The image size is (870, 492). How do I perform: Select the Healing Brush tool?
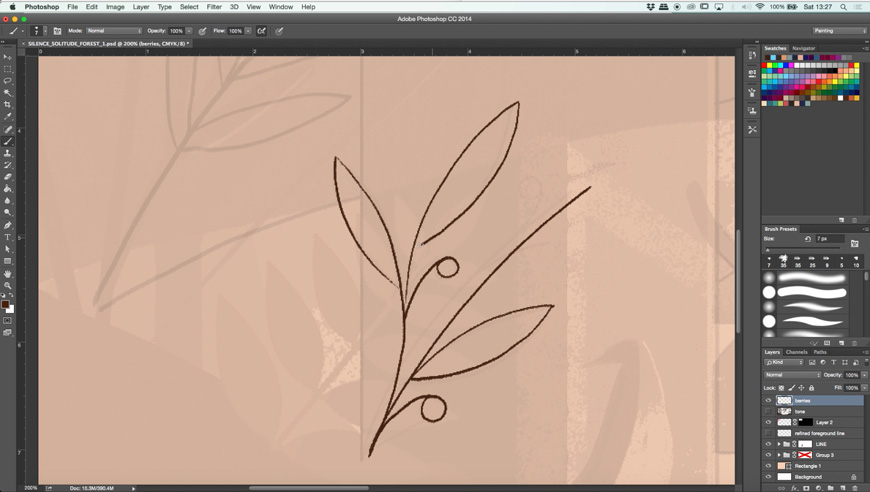(x=7, y=130)
